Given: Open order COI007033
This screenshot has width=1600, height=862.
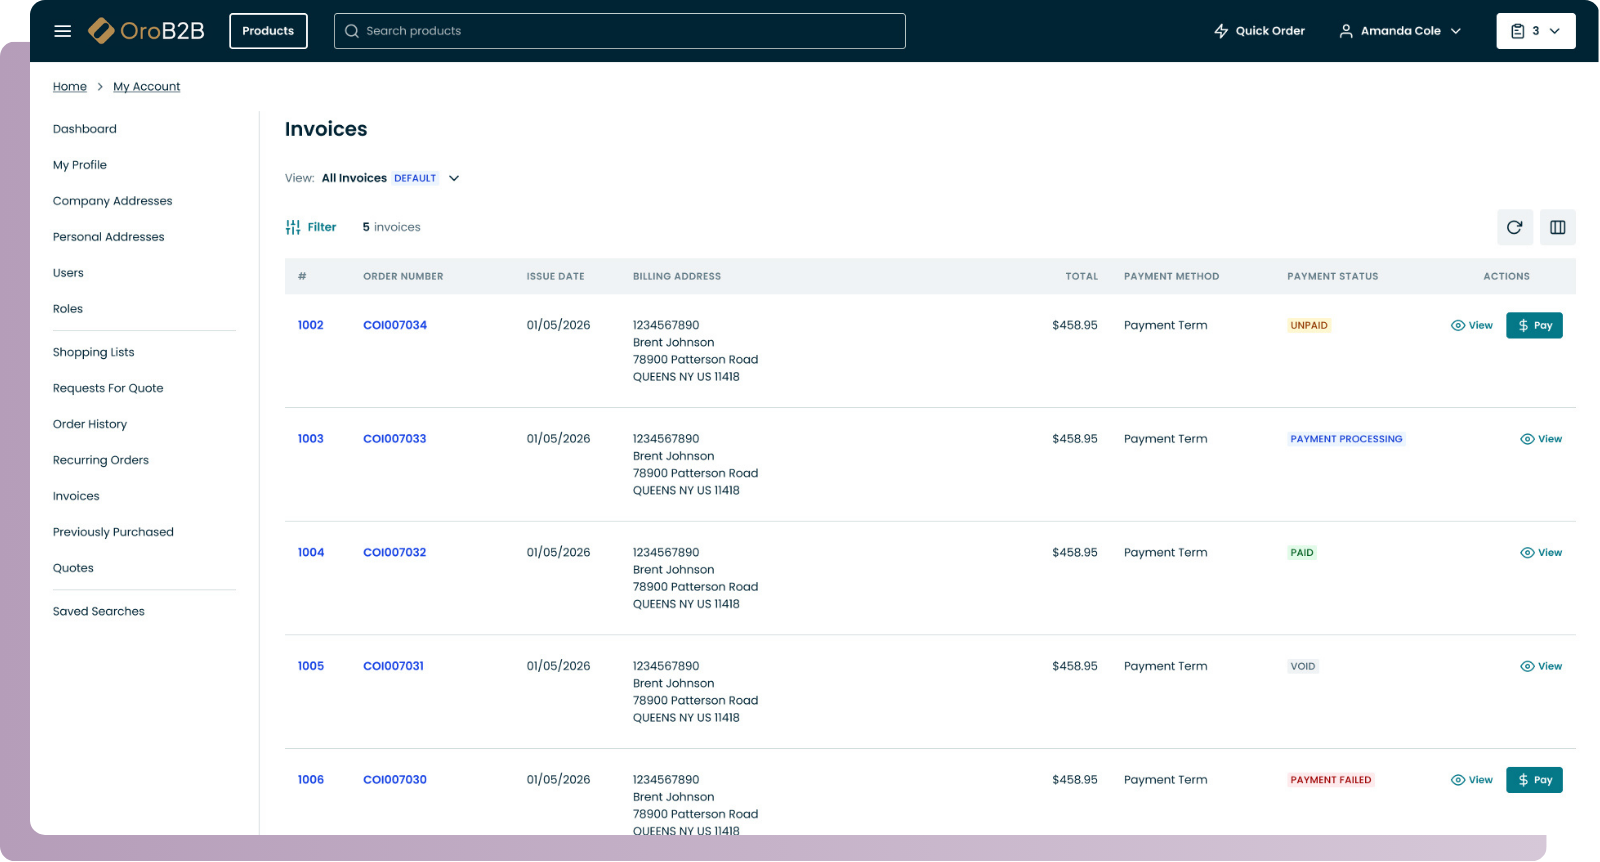Looking at the screenshot, I should (x=394, y=439).
